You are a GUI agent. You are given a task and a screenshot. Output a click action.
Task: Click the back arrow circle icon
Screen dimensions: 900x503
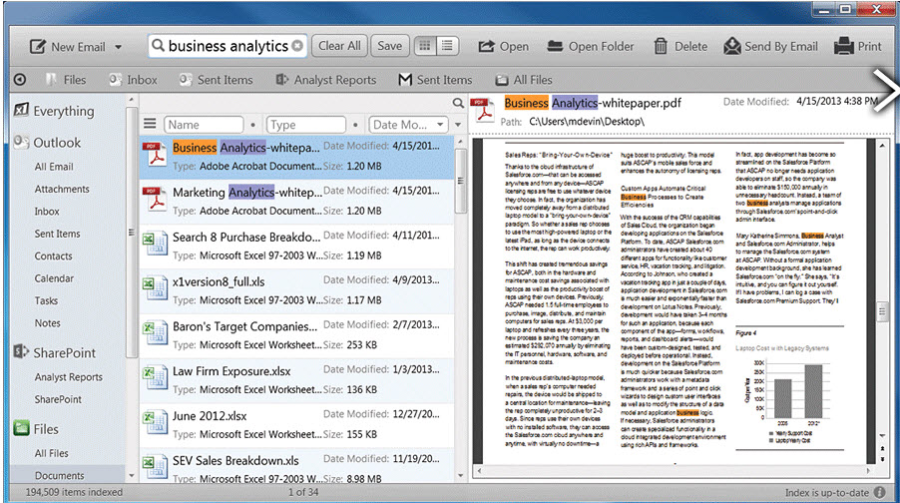[x=20, y=80]
